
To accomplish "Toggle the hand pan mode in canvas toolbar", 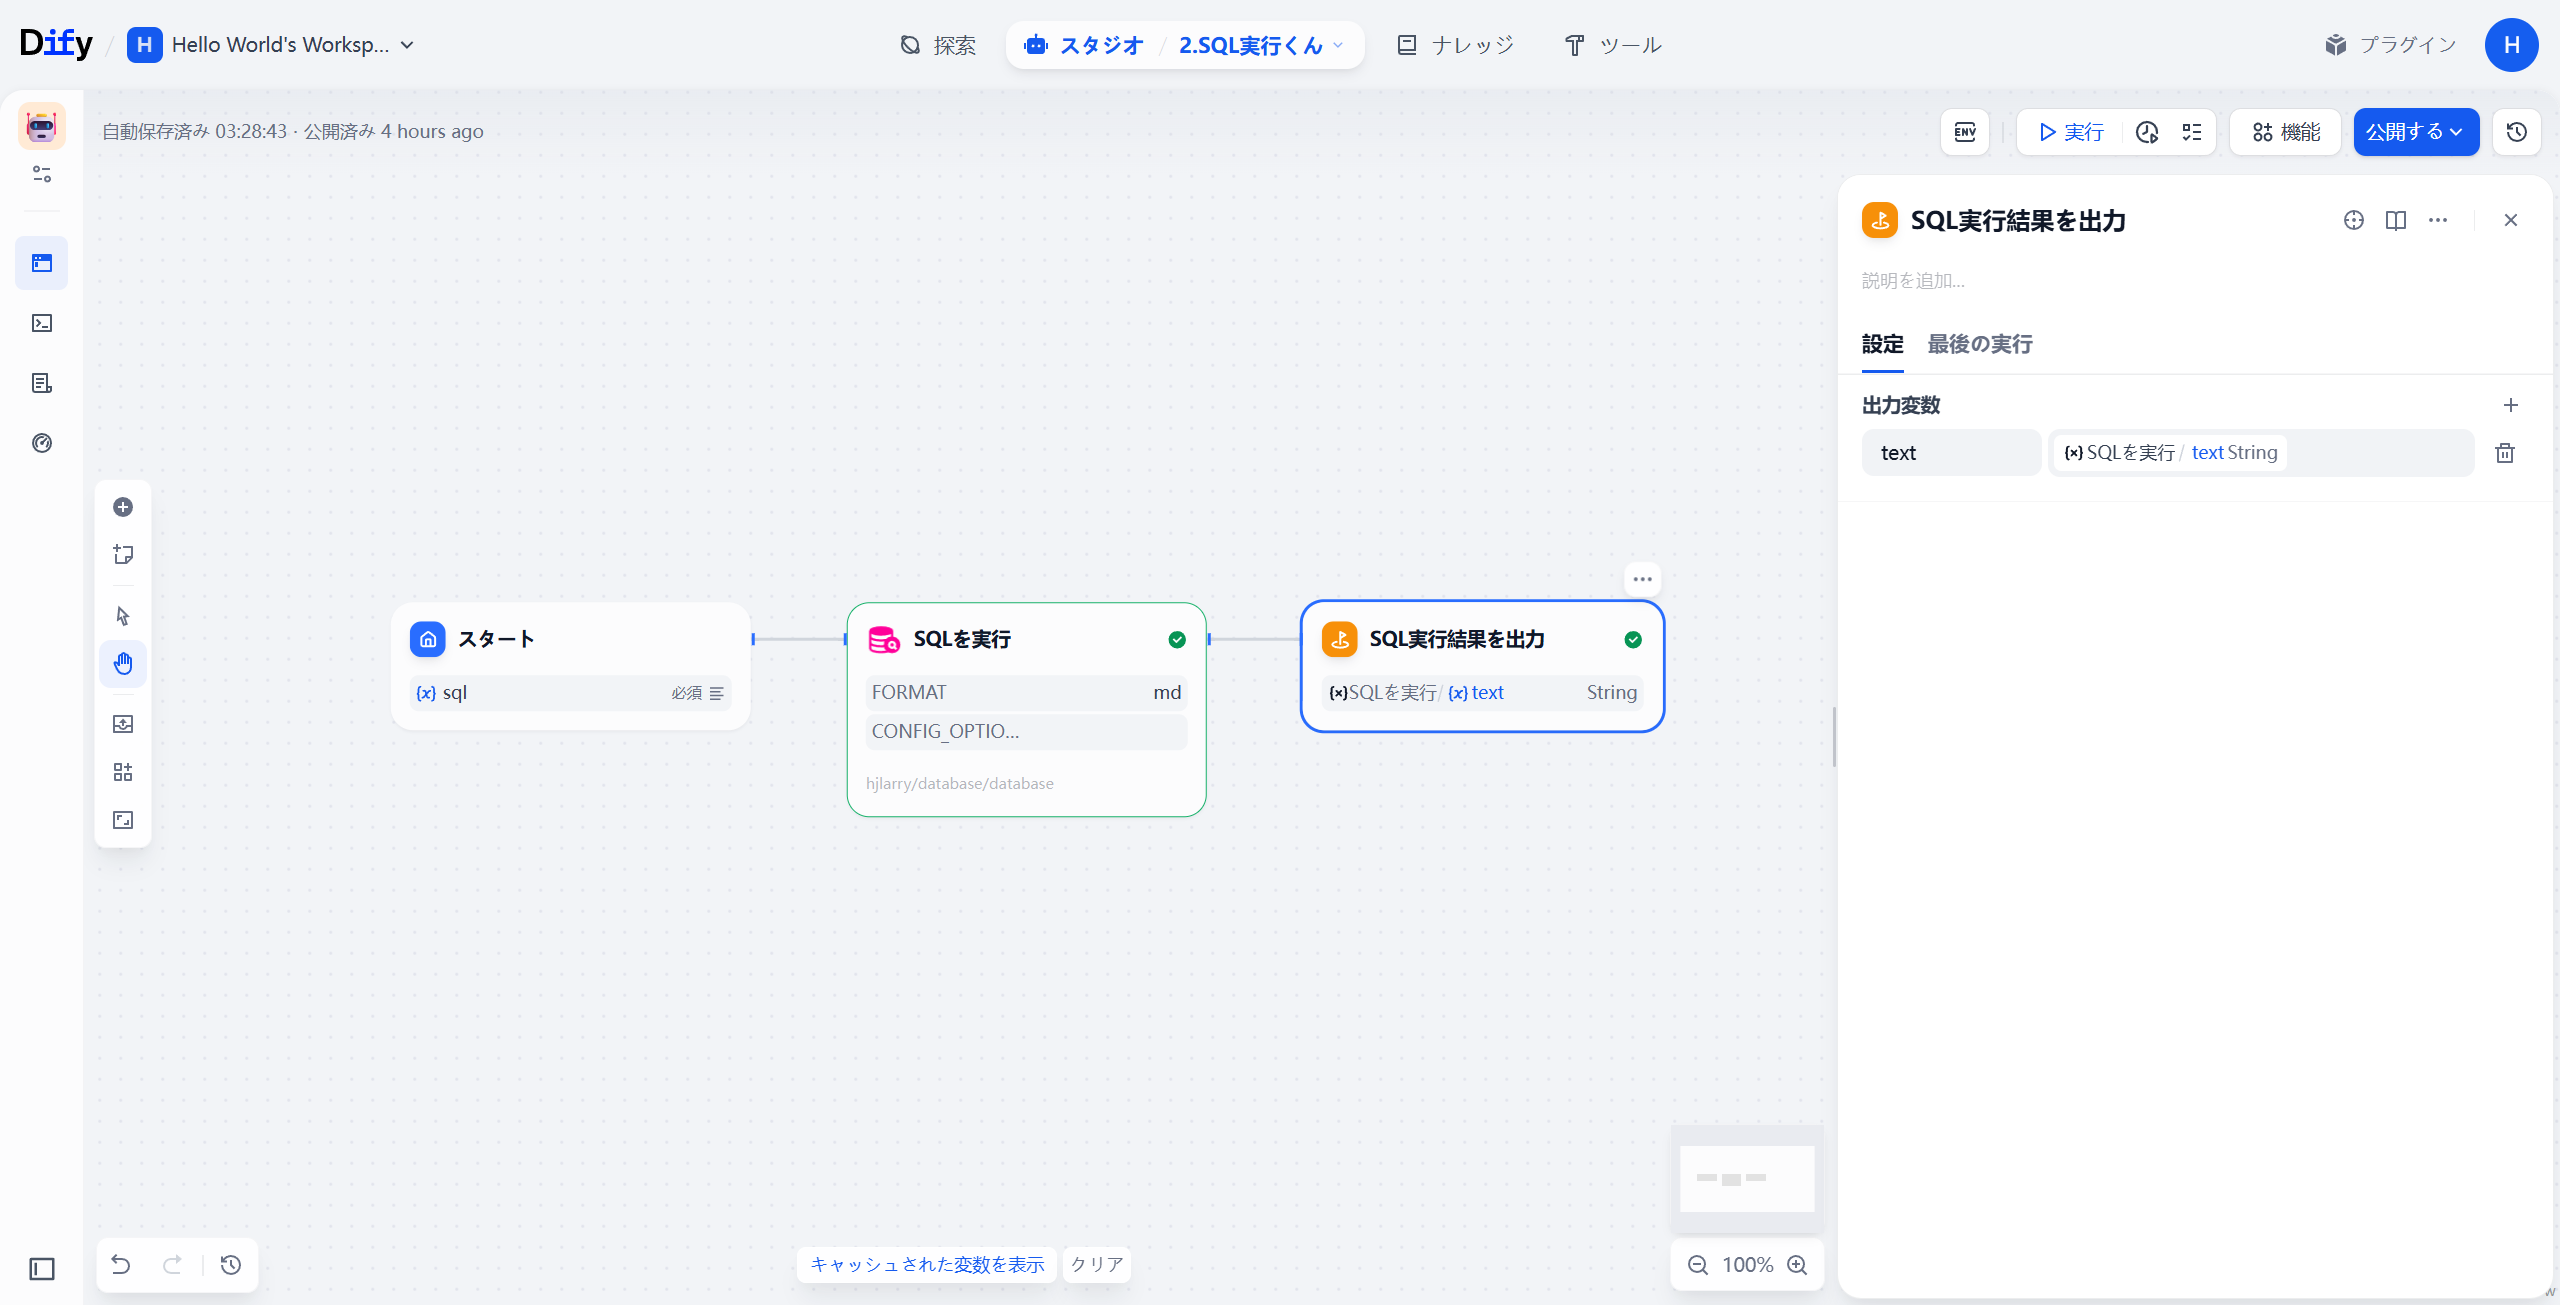I will click(x=123, y=663).
